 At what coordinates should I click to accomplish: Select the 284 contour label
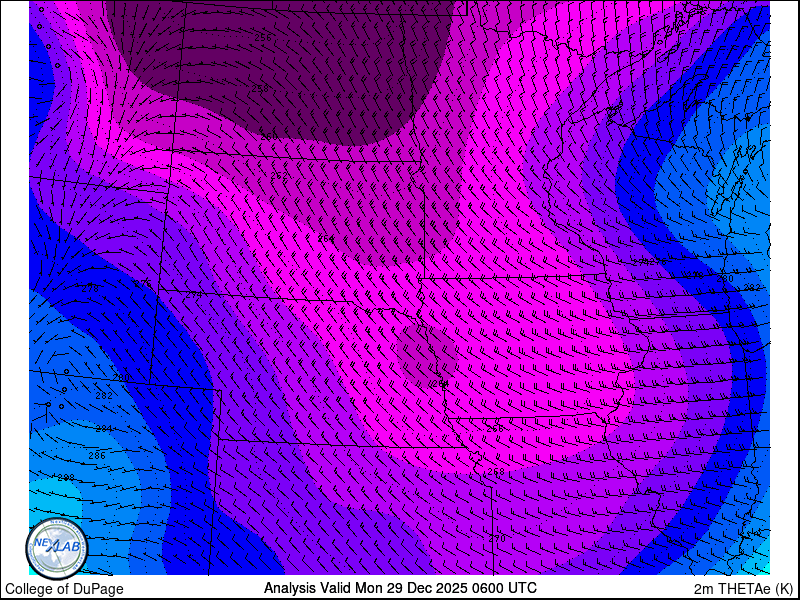(x=104, y=429)
